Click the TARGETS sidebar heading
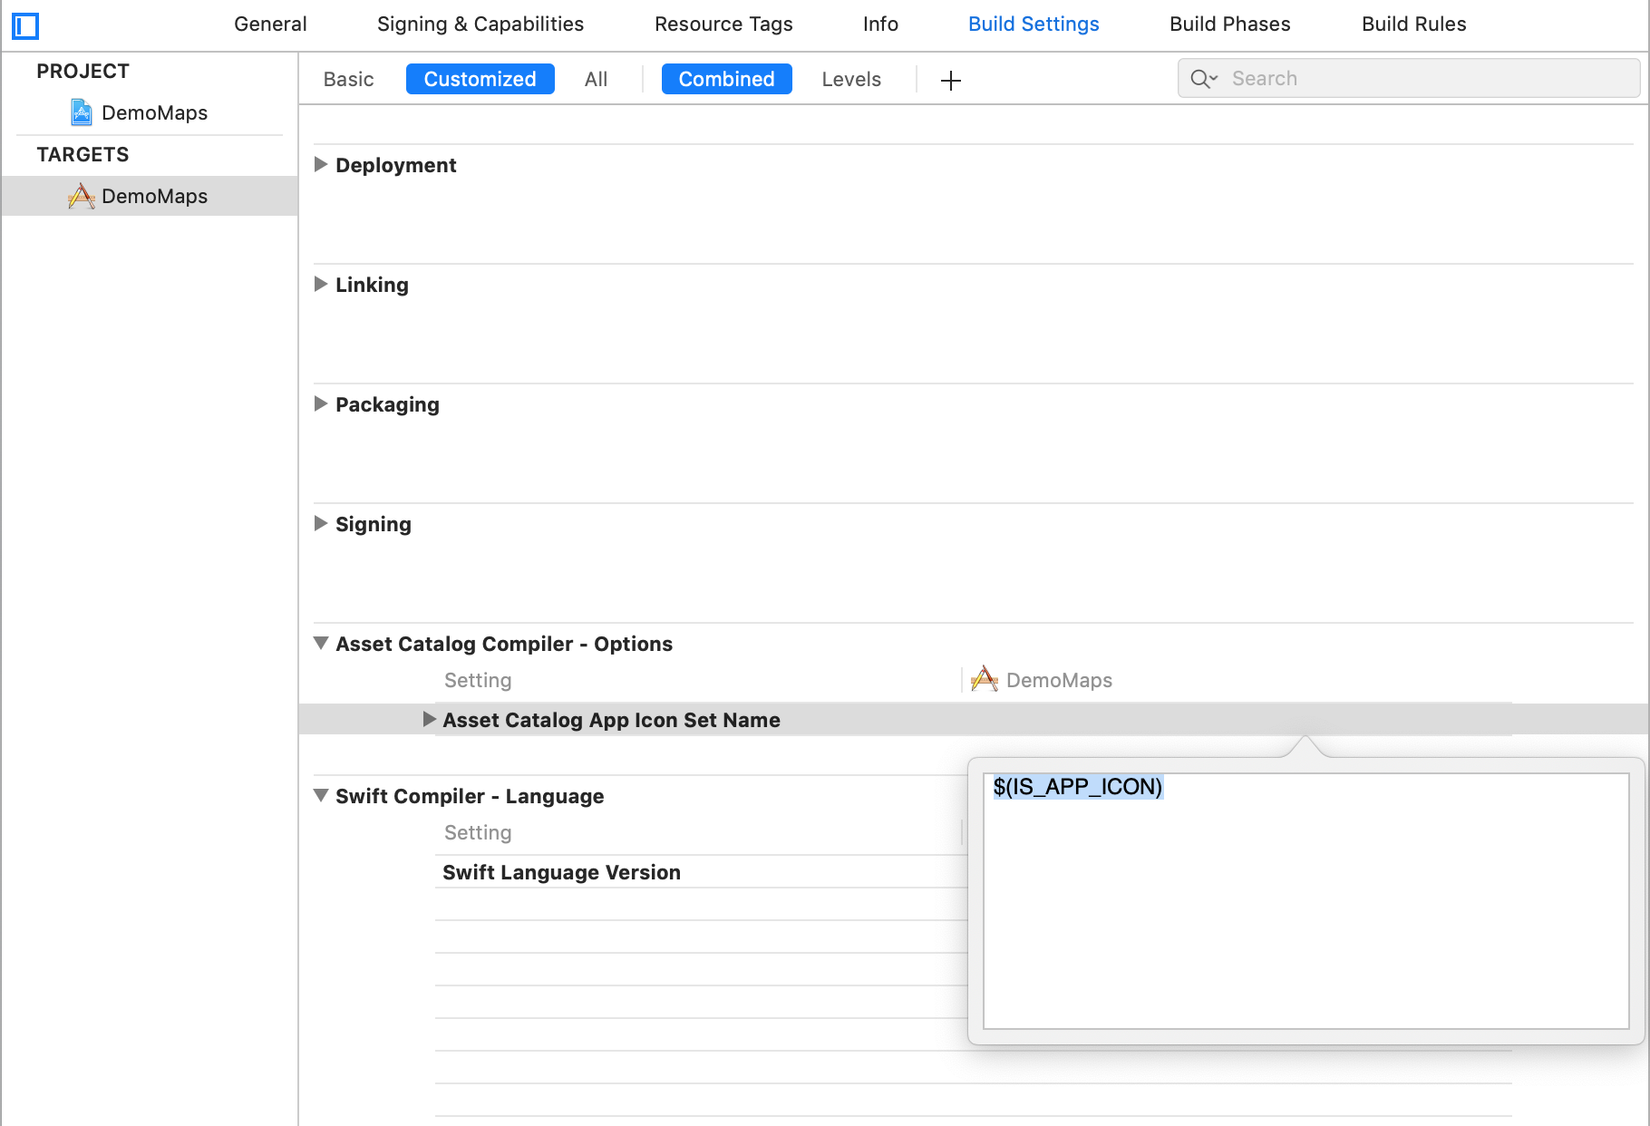Viewport: 1650px width, 1126px height. (x=83, y=154)
